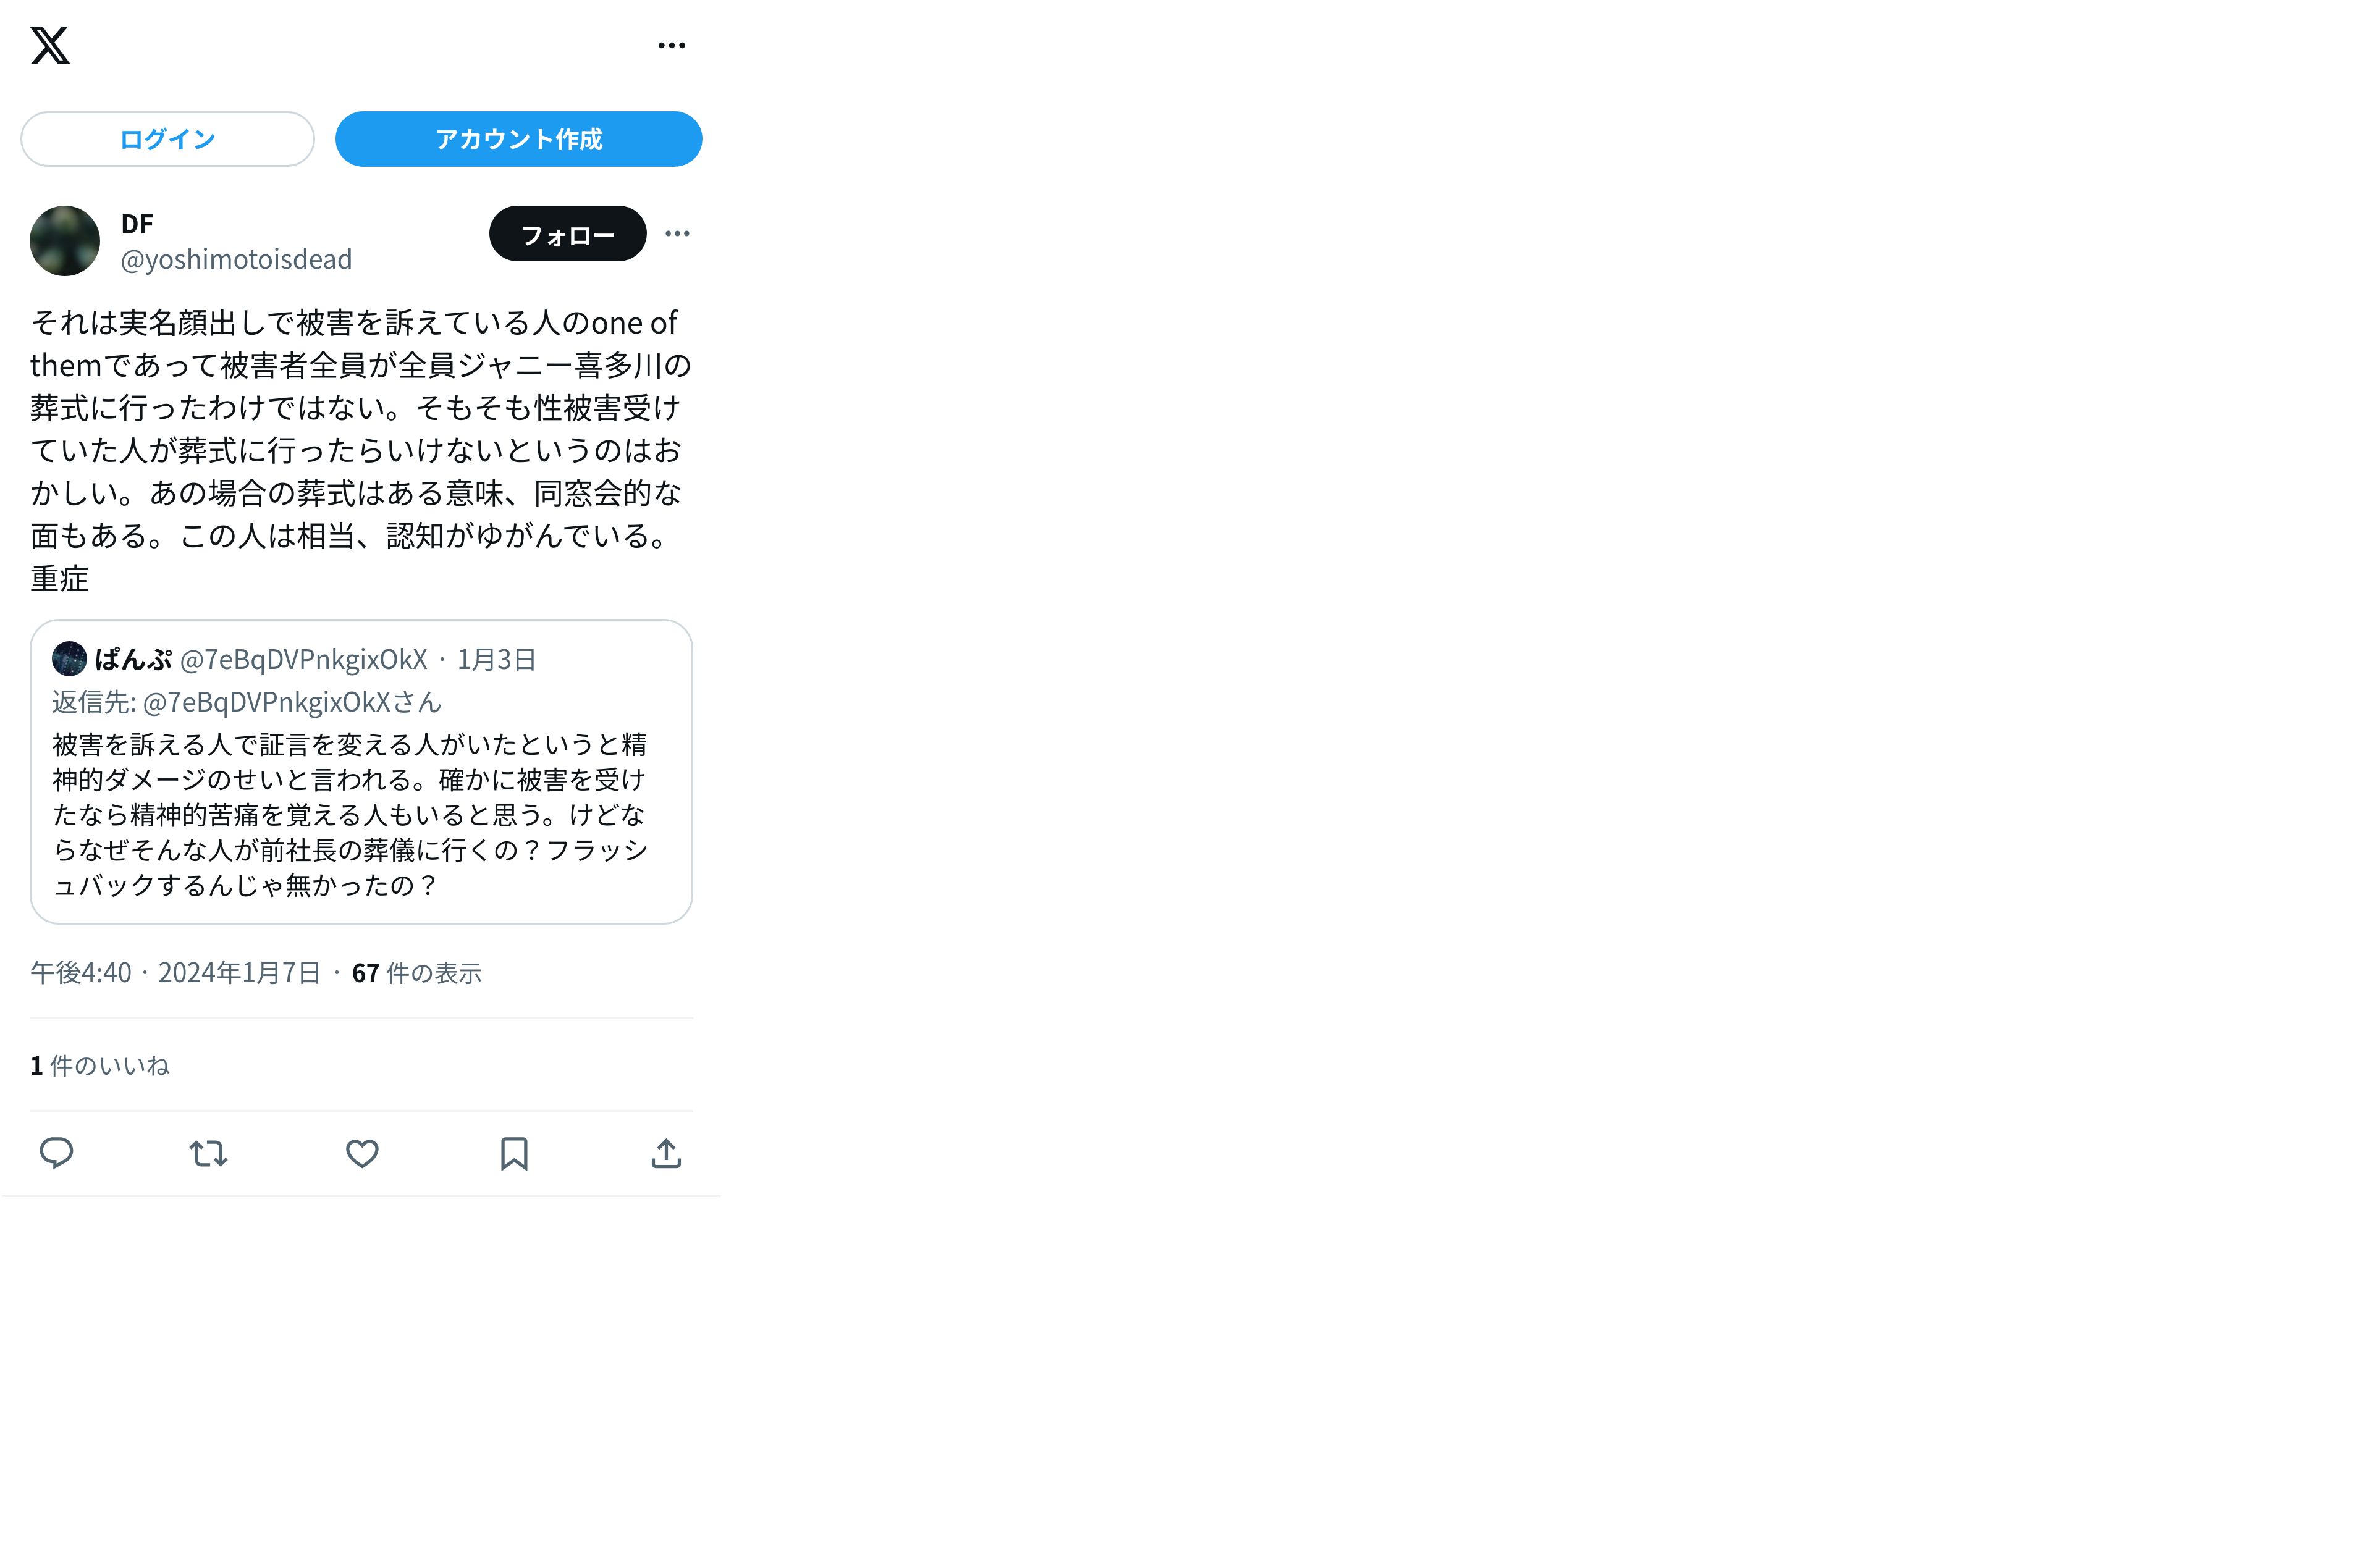Viewport: 2380px width, 1564px height.
Task: Open the tweet's three-dot options menu
Action: coord(677,234)
